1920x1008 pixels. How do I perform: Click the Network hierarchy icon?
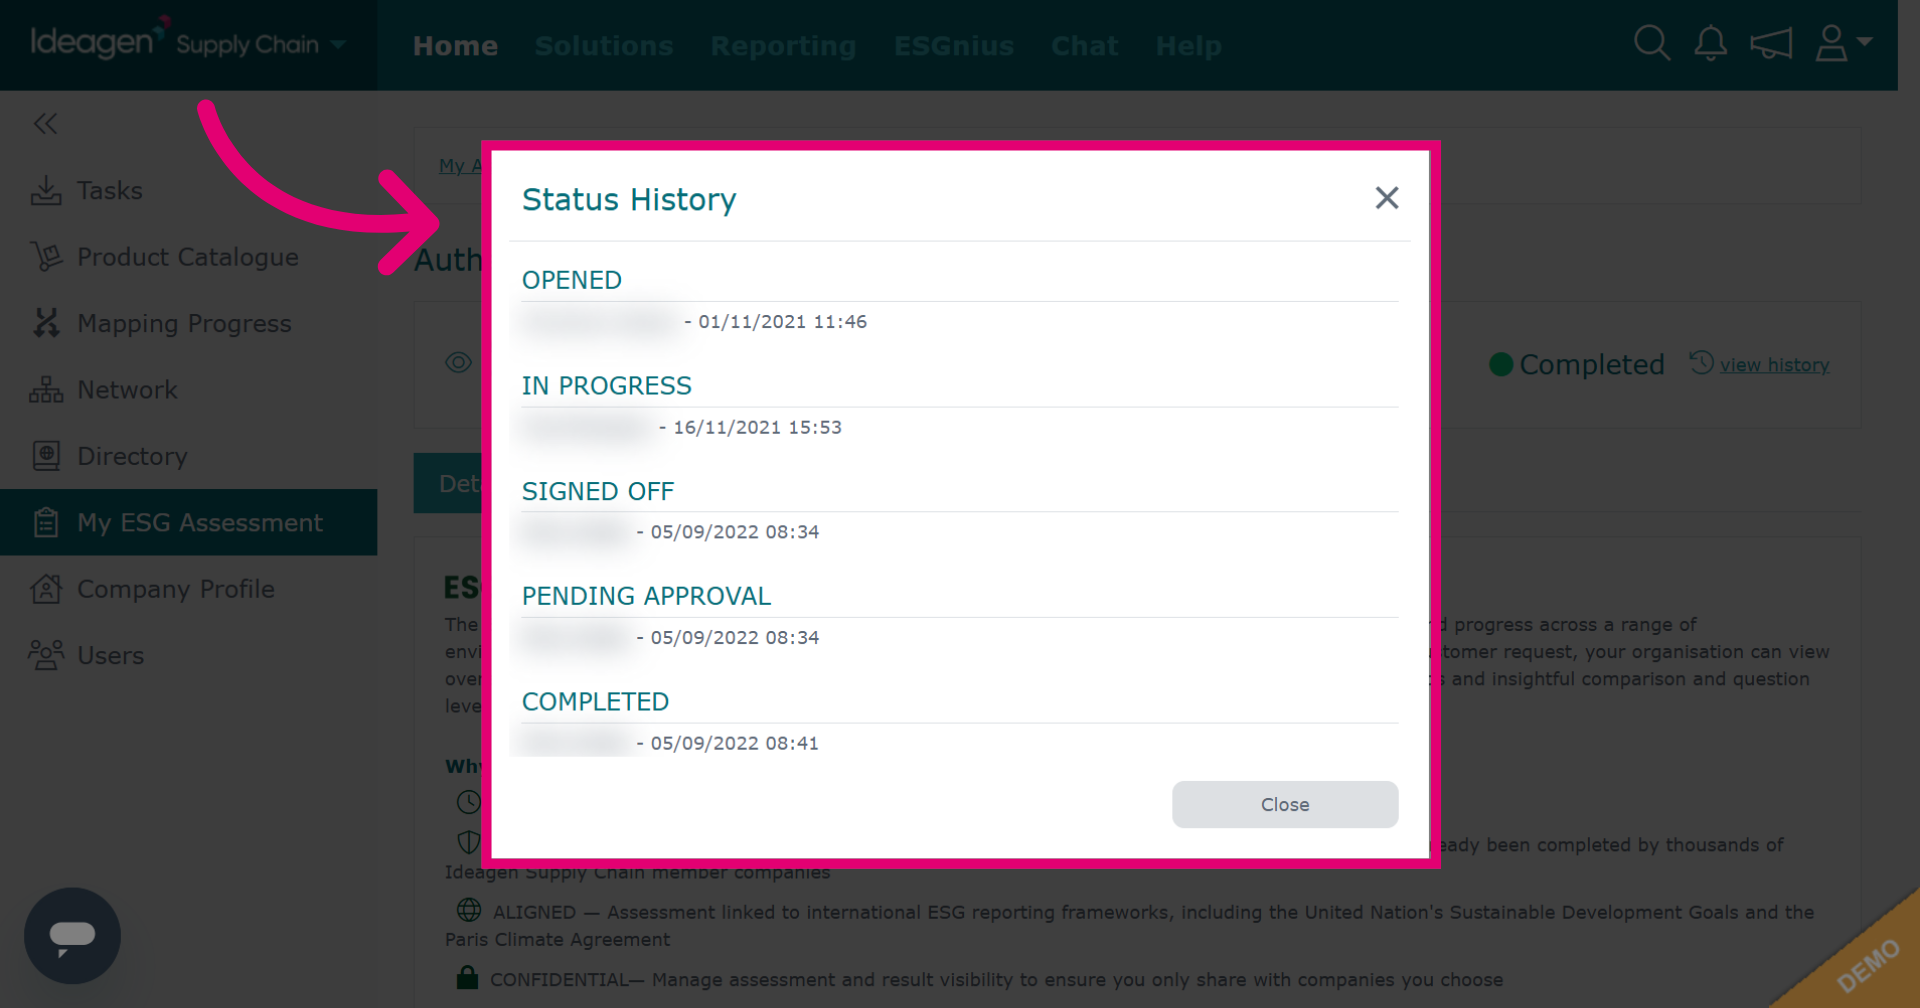[x=46, y=389]
